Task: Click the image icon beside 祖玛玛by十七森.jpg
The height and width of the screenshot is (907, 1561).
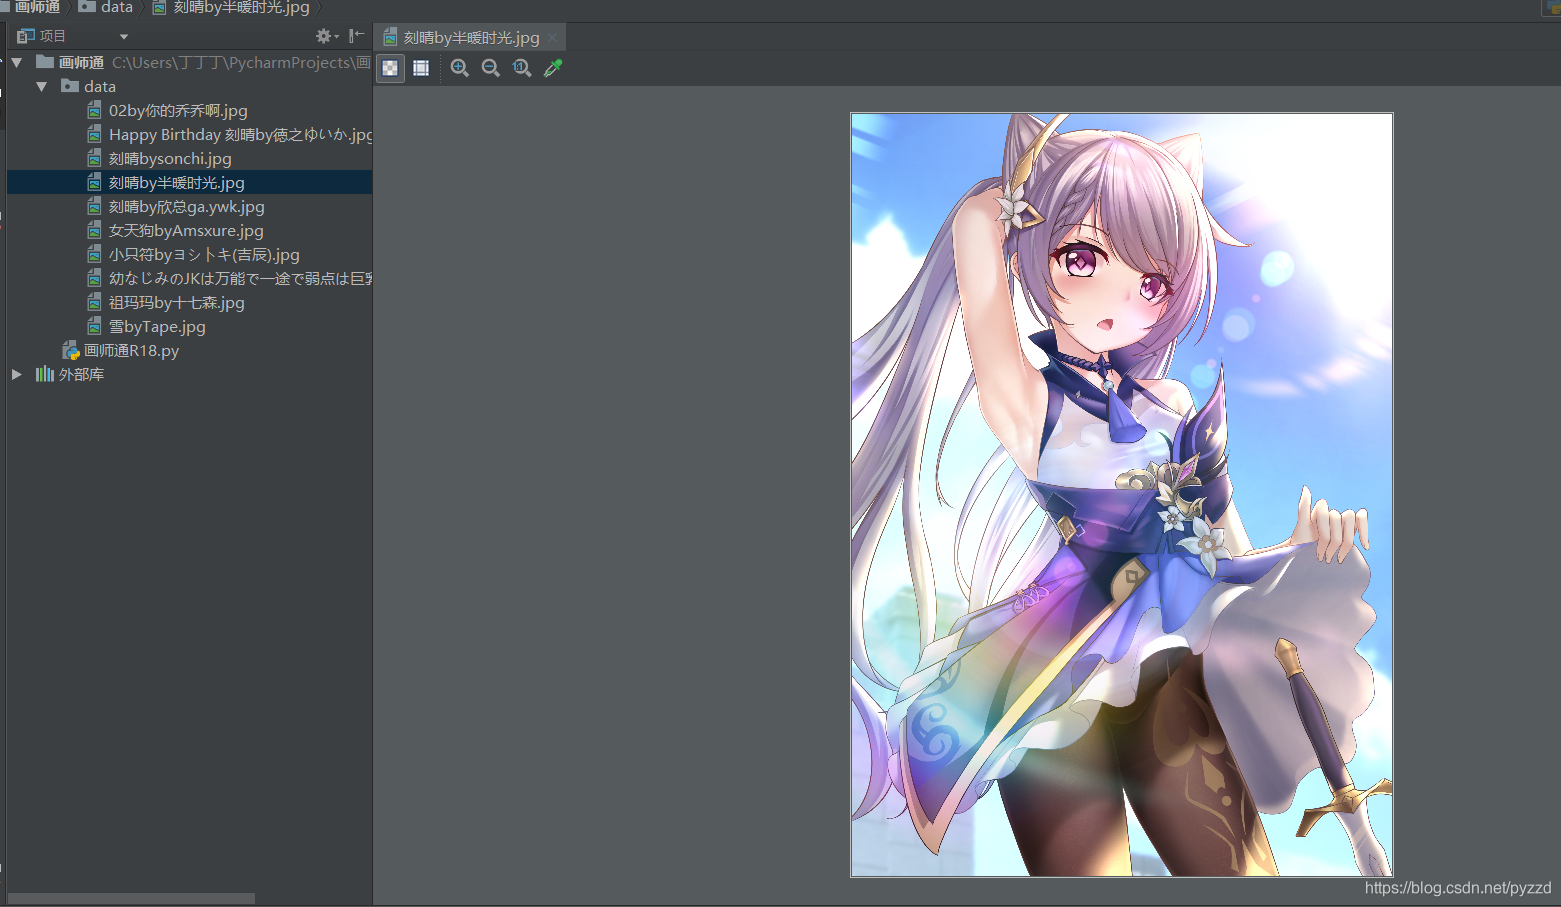Action: pyautogui.click(x=94, y=302)
